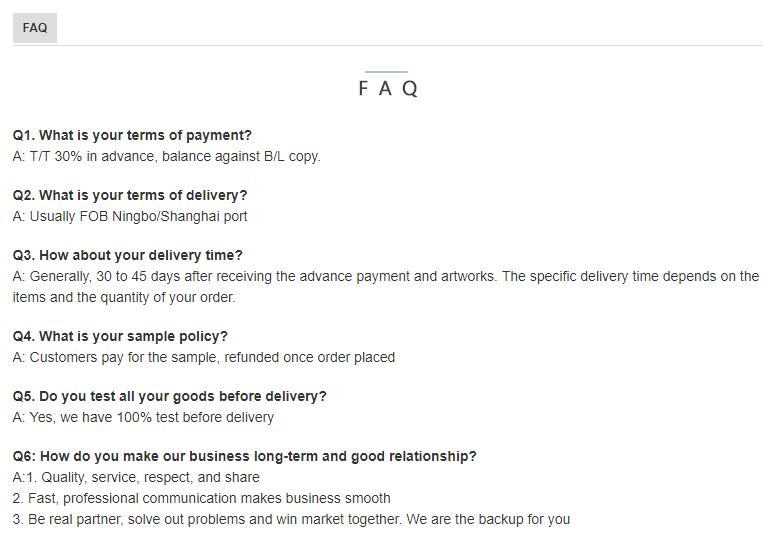Click the words 'B/L copy' in the Q1 answer
Image resolution: width=774 pixels, height=545 pixels.
pos(292,156)
